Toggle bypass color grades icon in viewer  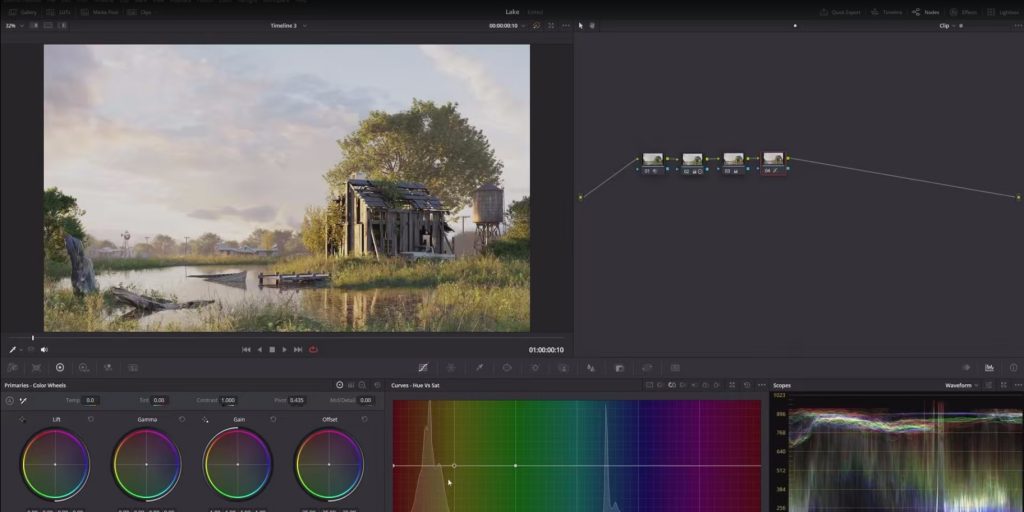pyautogui.click(x=536, y=25)
